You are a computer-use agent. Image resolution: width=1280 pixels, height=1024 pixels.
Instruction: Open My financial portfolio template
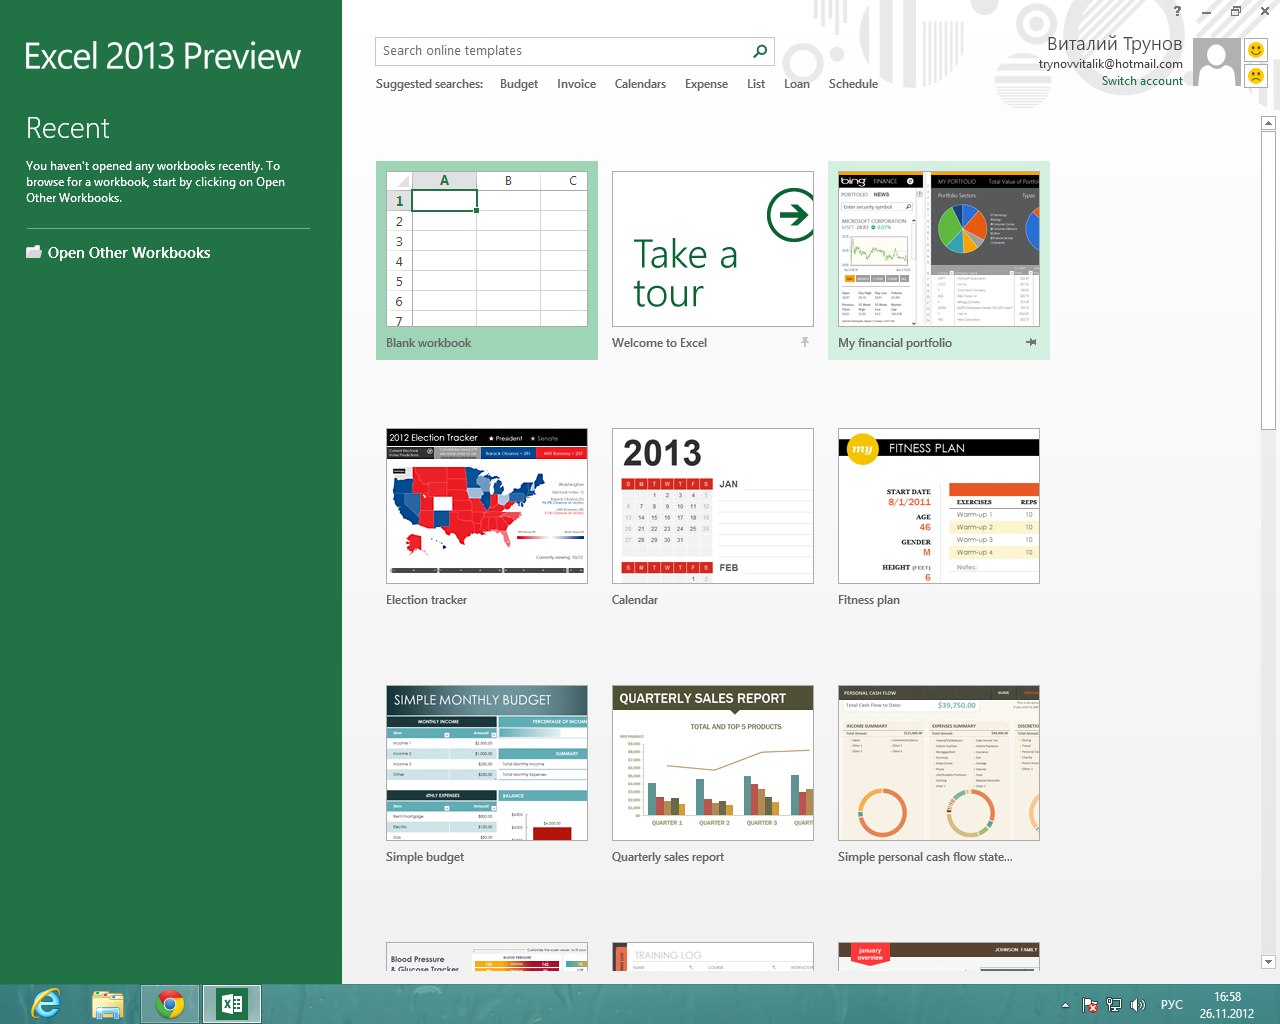tap(939, 260)
